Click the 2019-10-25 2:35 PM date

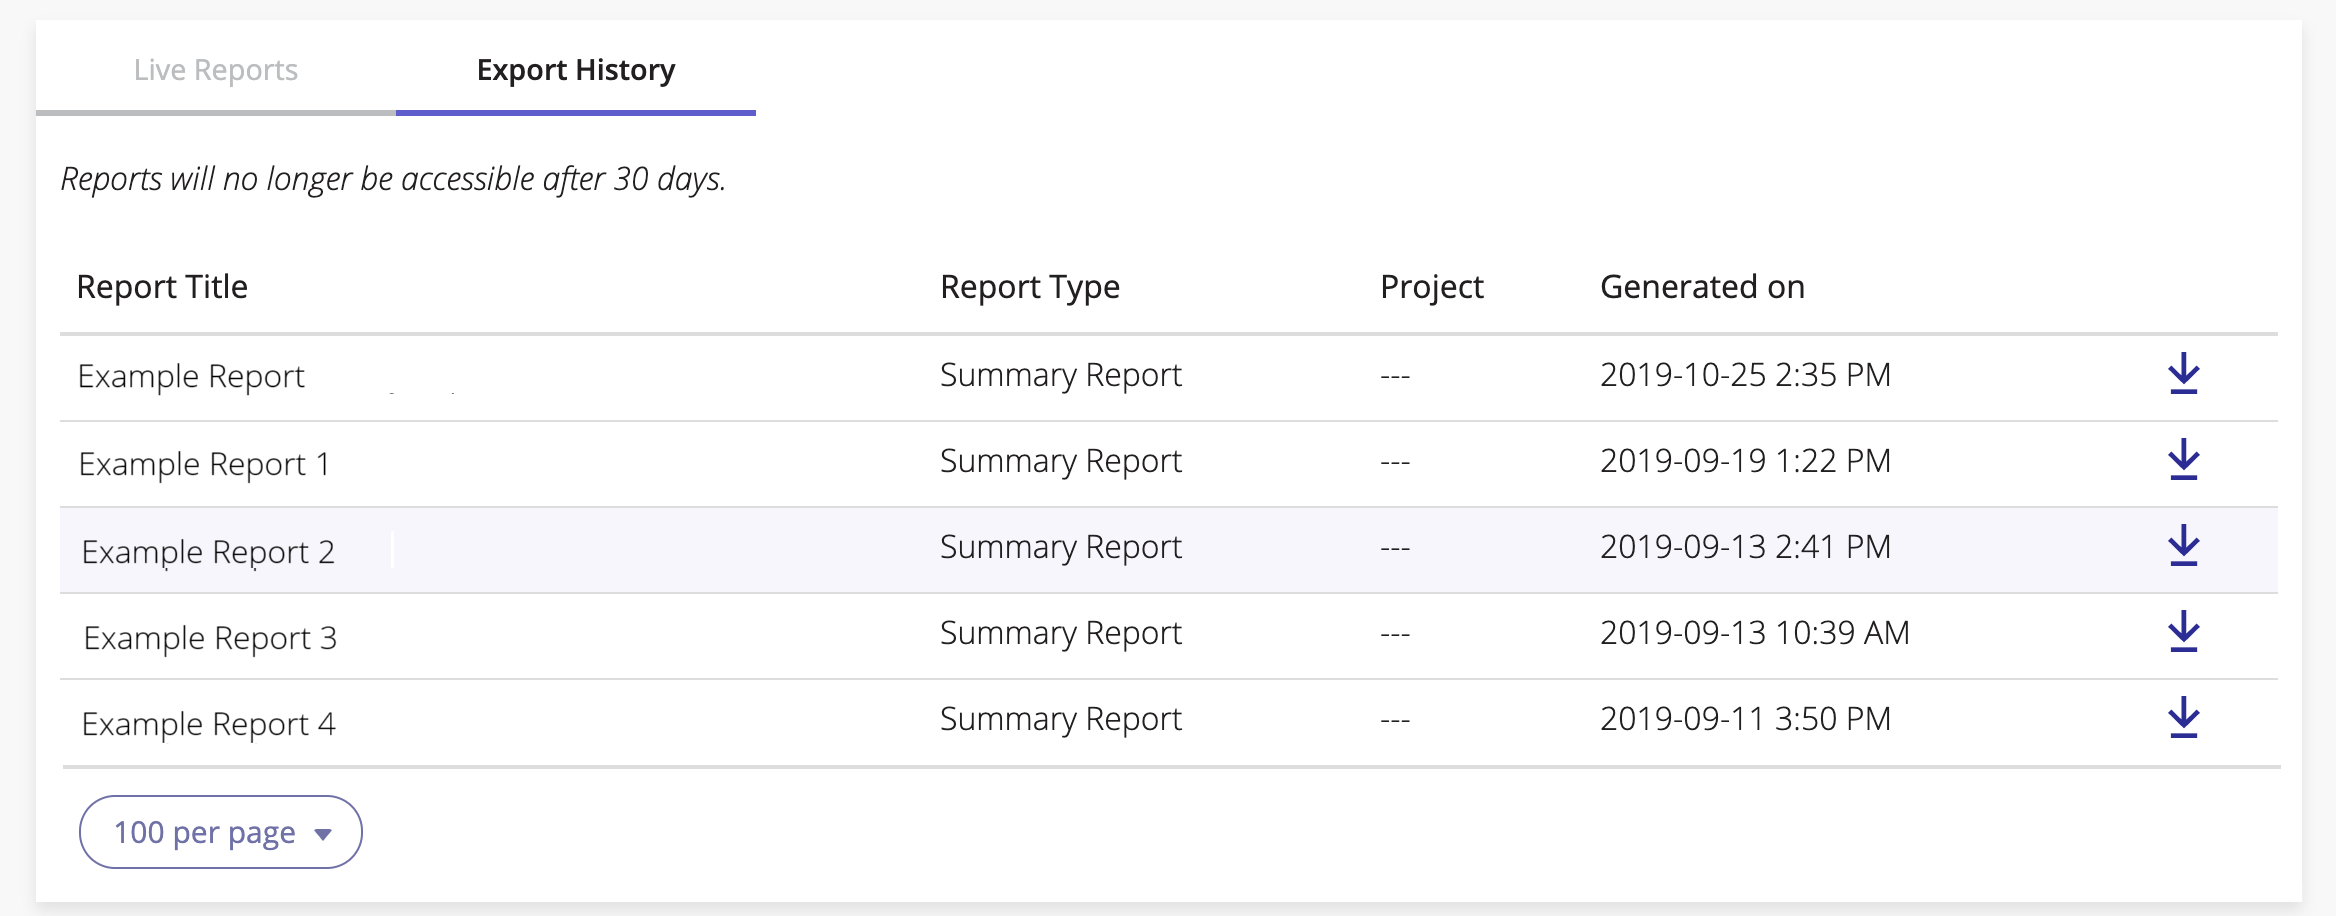1746,375
